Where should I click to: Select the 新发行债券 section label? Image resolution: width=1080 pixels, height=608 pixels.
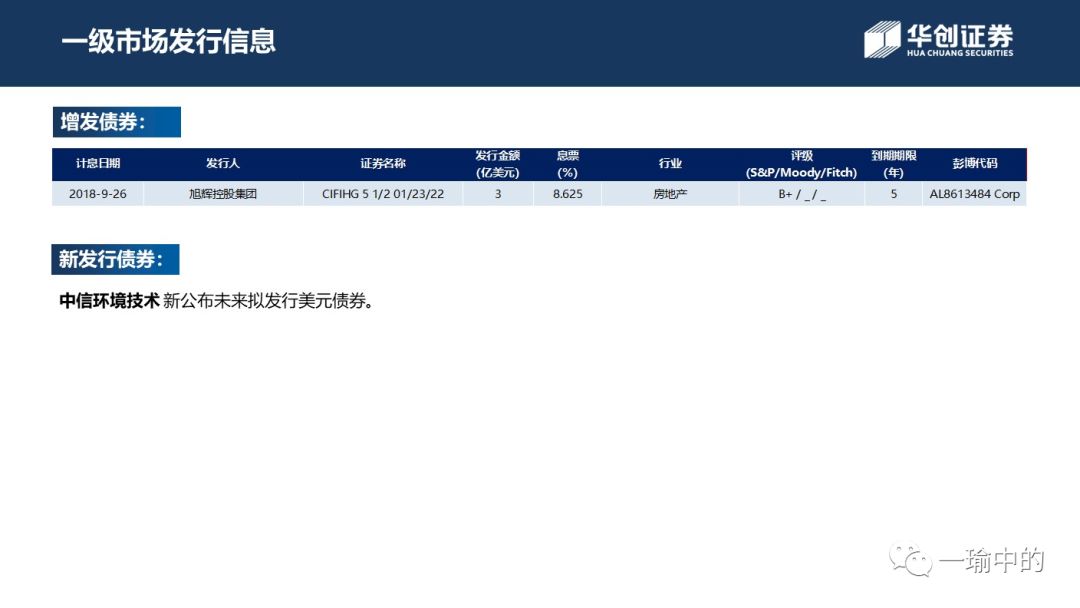coord(115,259)
